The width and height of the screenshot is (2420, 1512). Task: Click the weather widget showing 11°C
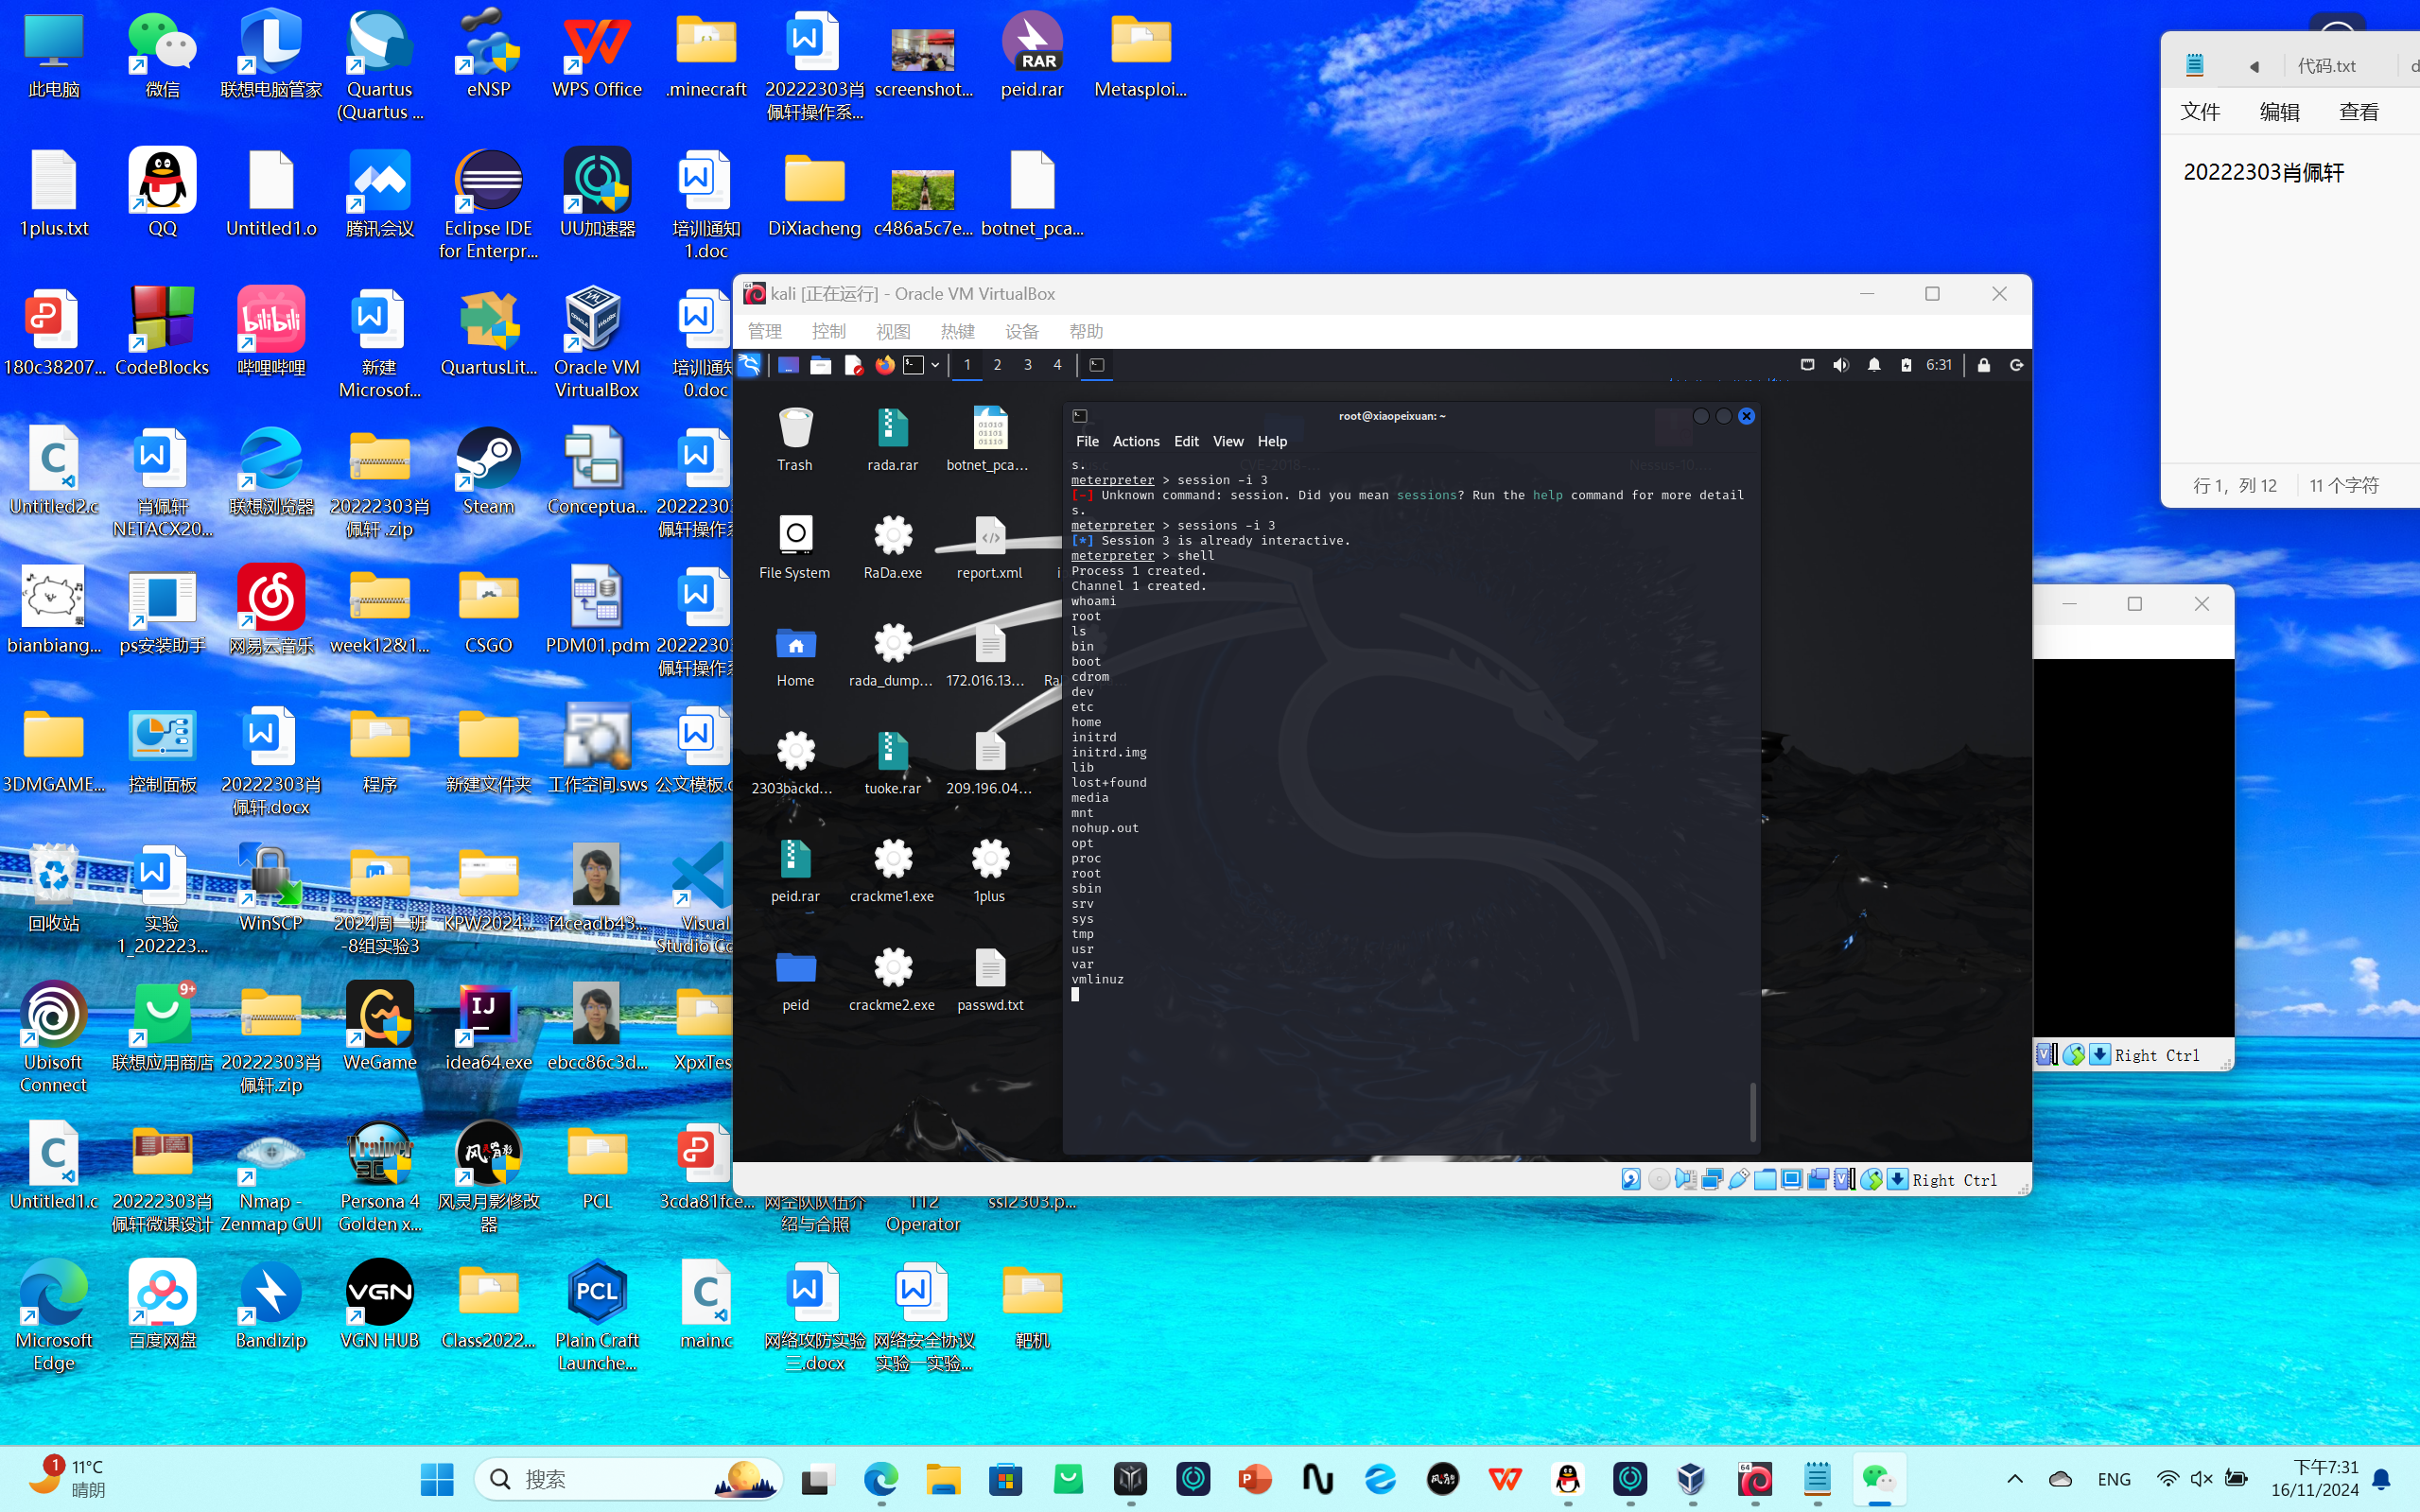[x=68, y=1478]
